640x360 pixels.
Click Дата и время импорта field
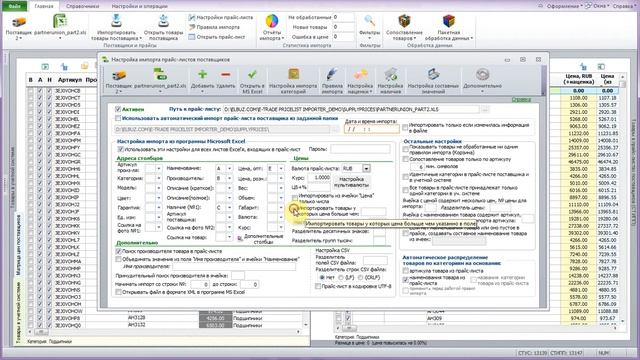point(372,129)
